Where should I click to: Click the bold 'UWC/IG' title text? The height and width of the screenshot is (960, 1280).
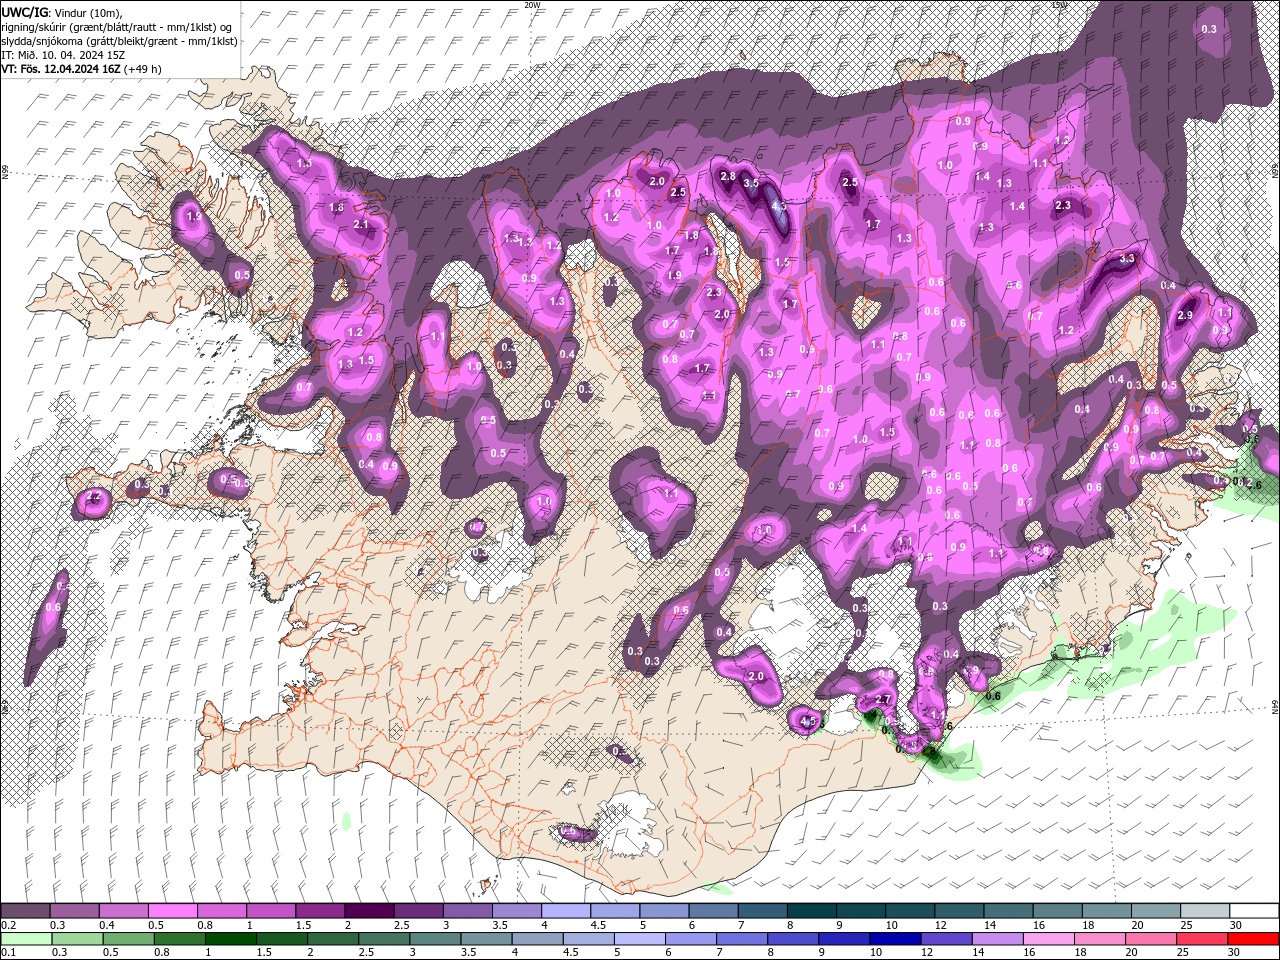click(x=24, y=12)
